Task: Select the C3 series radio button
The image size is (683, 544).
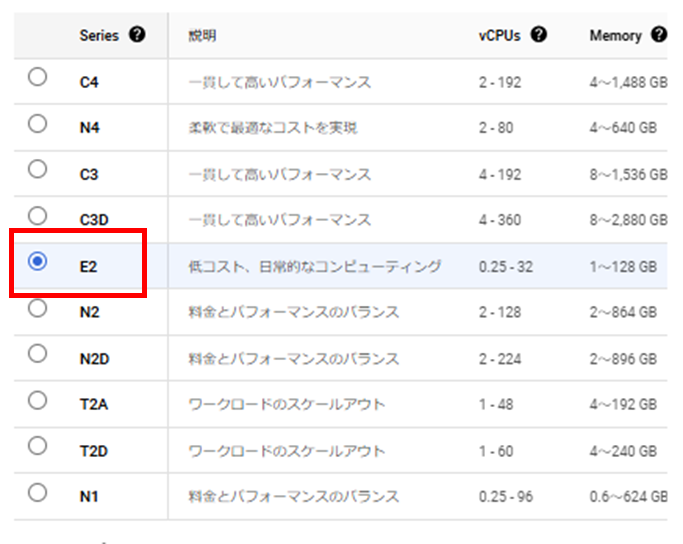Action: point(37,169)
